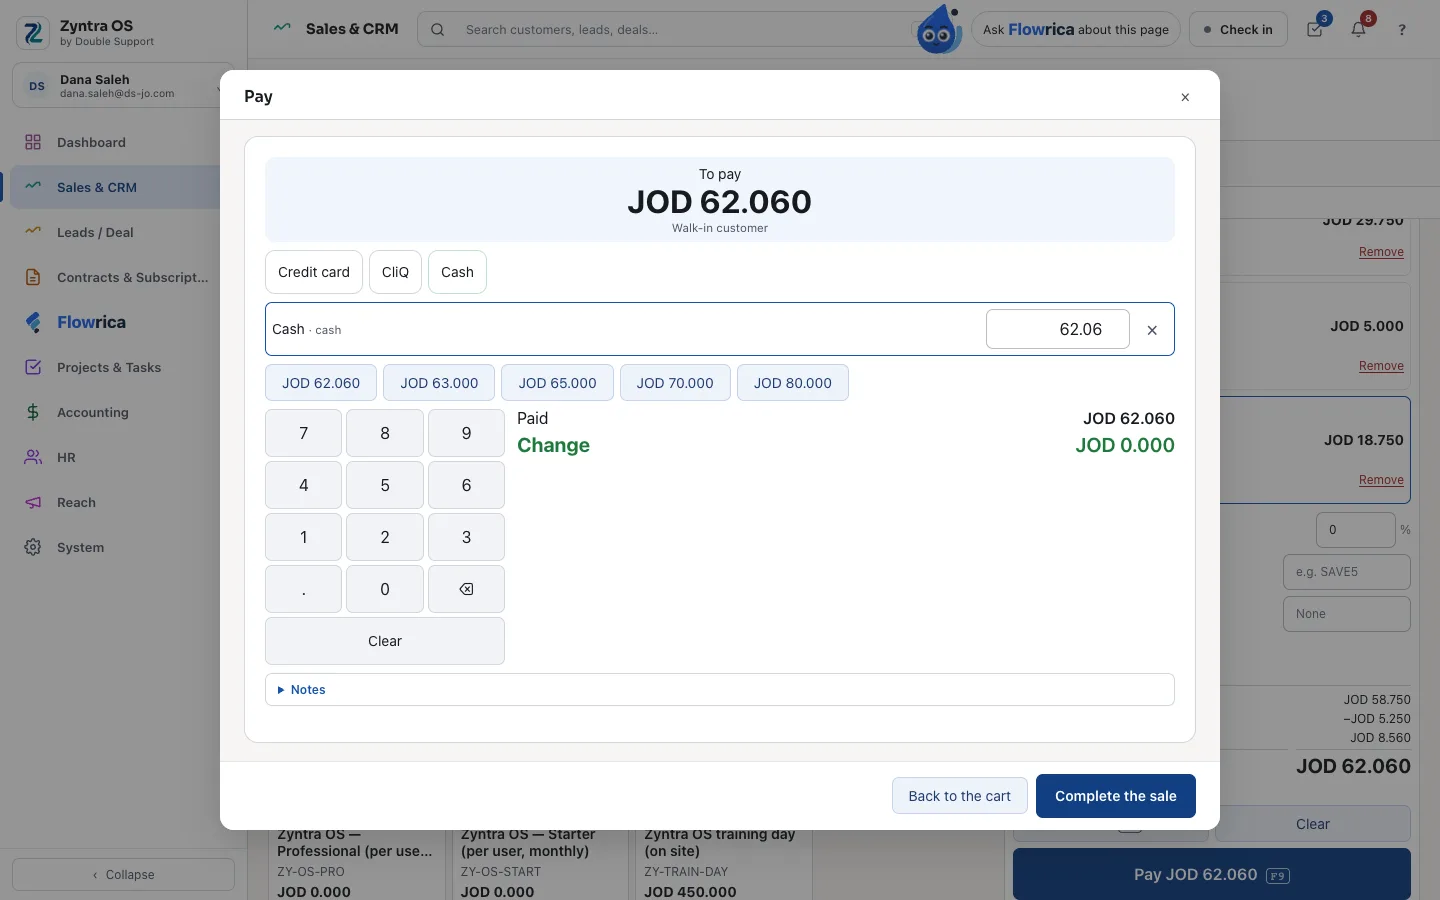Click the keypad backspace icon key
Screen dimensions: 1440x900
[x=466, y=589]
